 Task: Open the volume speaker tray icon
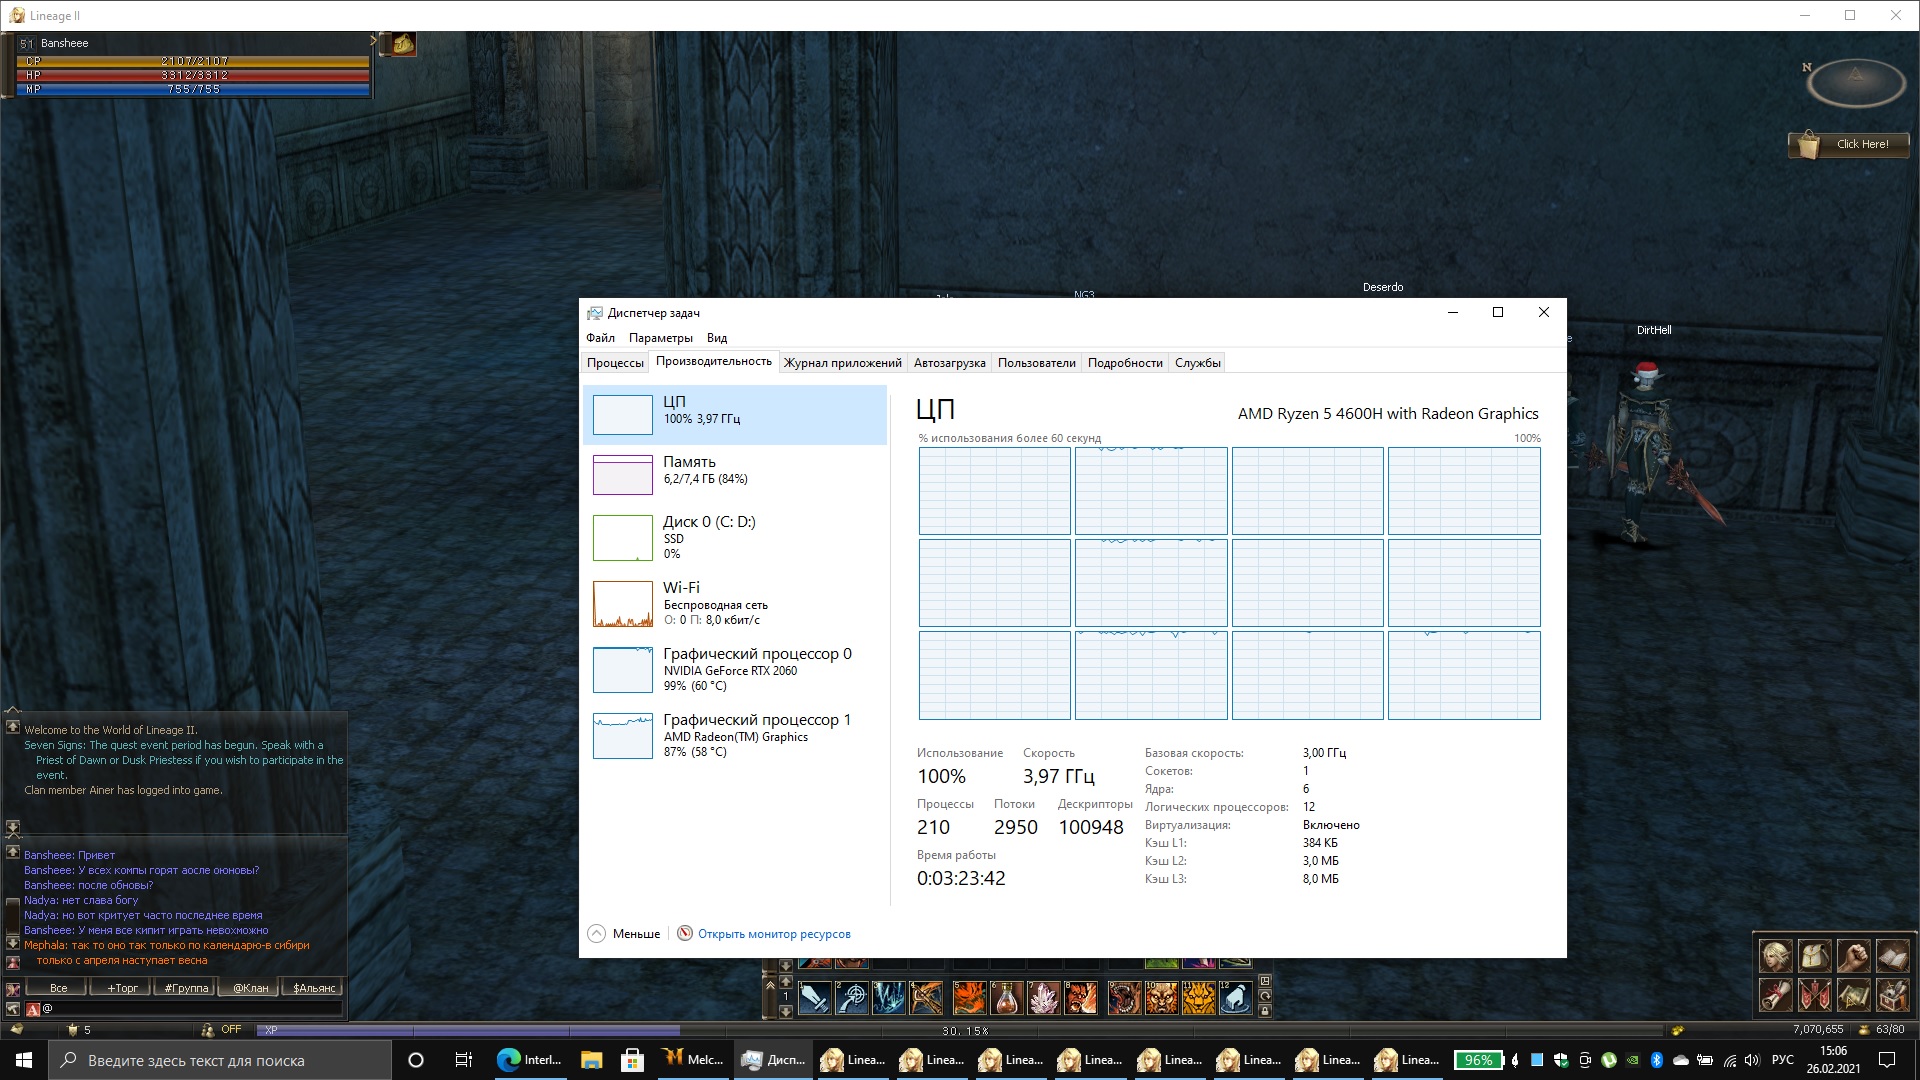coord(1752,1060)
